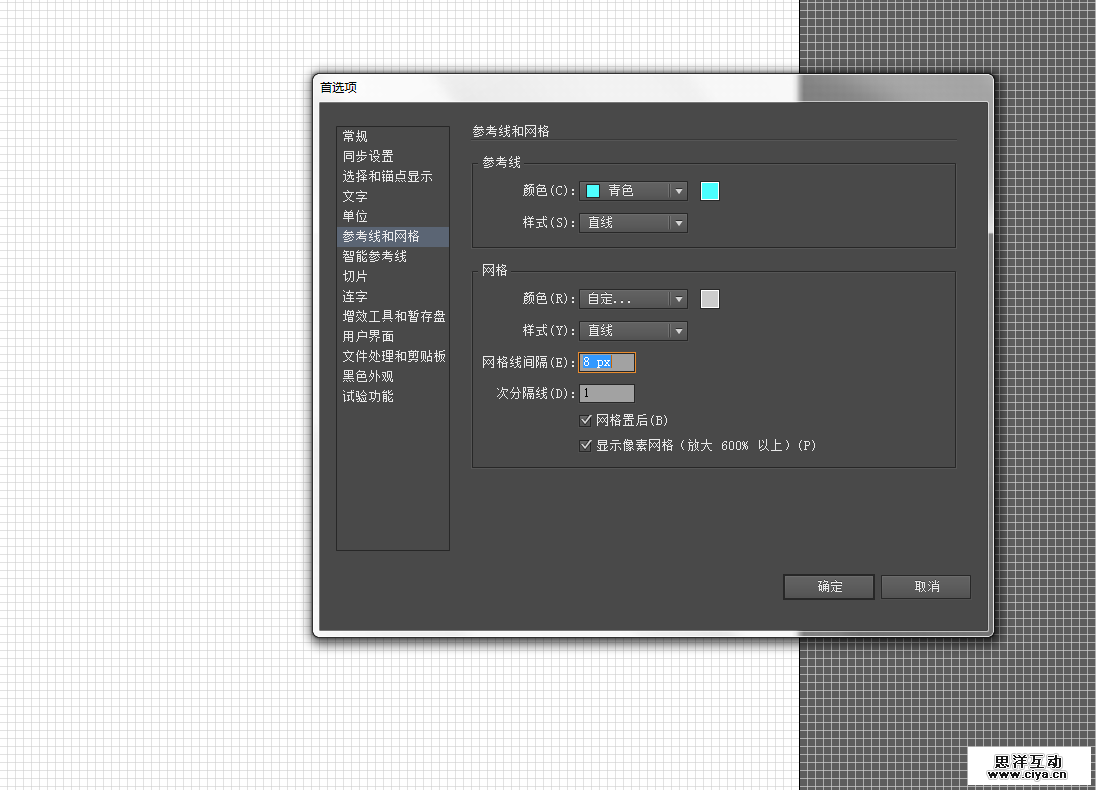The height and width of the screenshot is (790, 1096).
Task: Open 用户界面 preferences
Action: [x=368, y=336]
